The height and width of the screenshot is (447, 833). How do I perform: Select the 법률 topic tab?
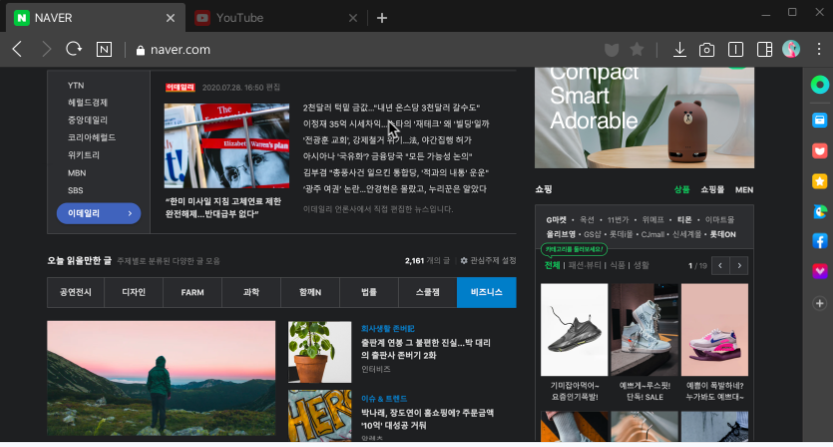369,292
